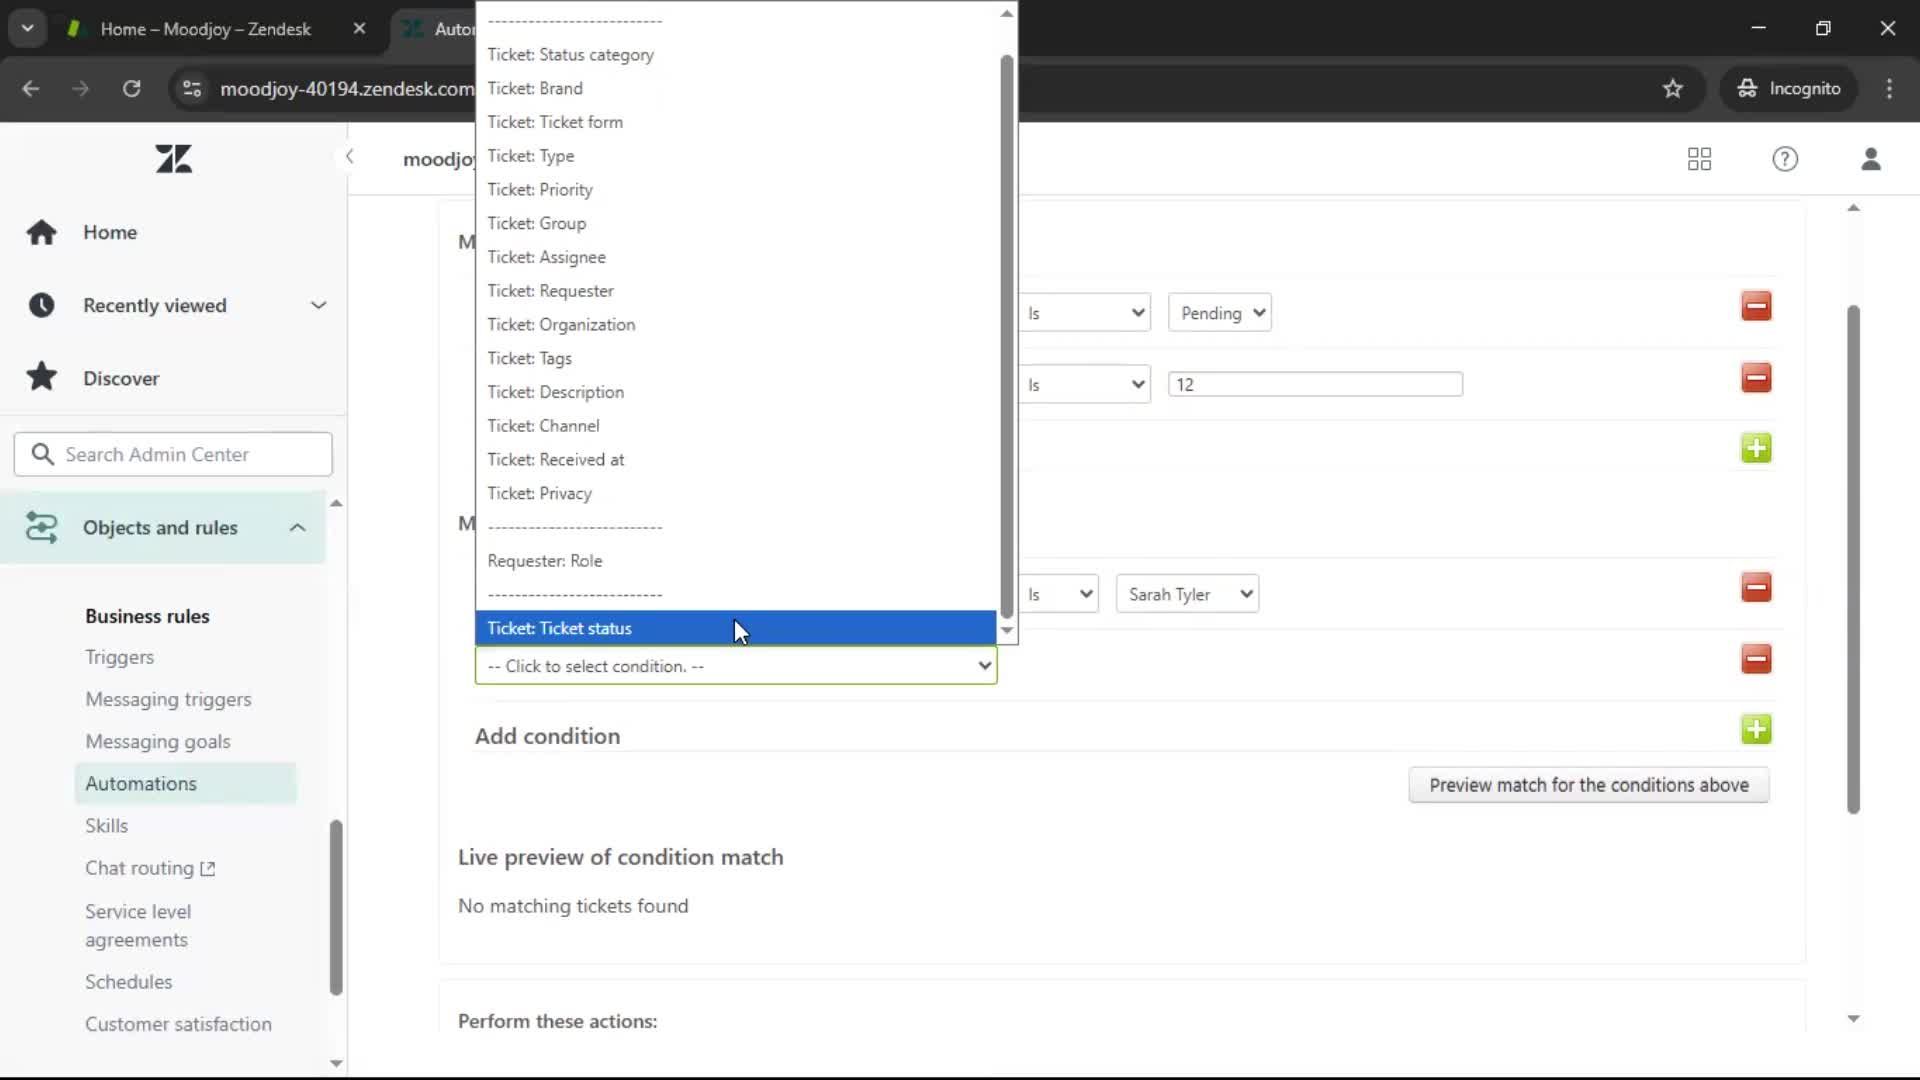The height and width of the screenshot is (1080, 1920).
Task: Pick Requester: Role option
Action: (736, 561)
